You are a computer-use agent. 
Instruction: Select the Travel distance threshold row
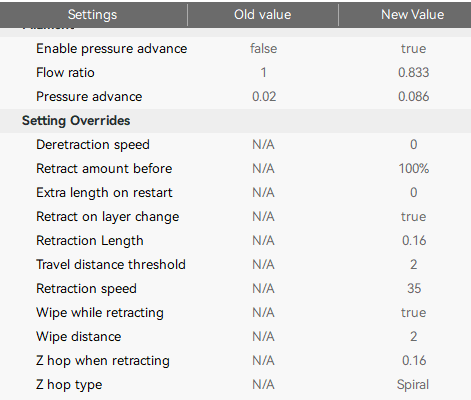(235, 265)
